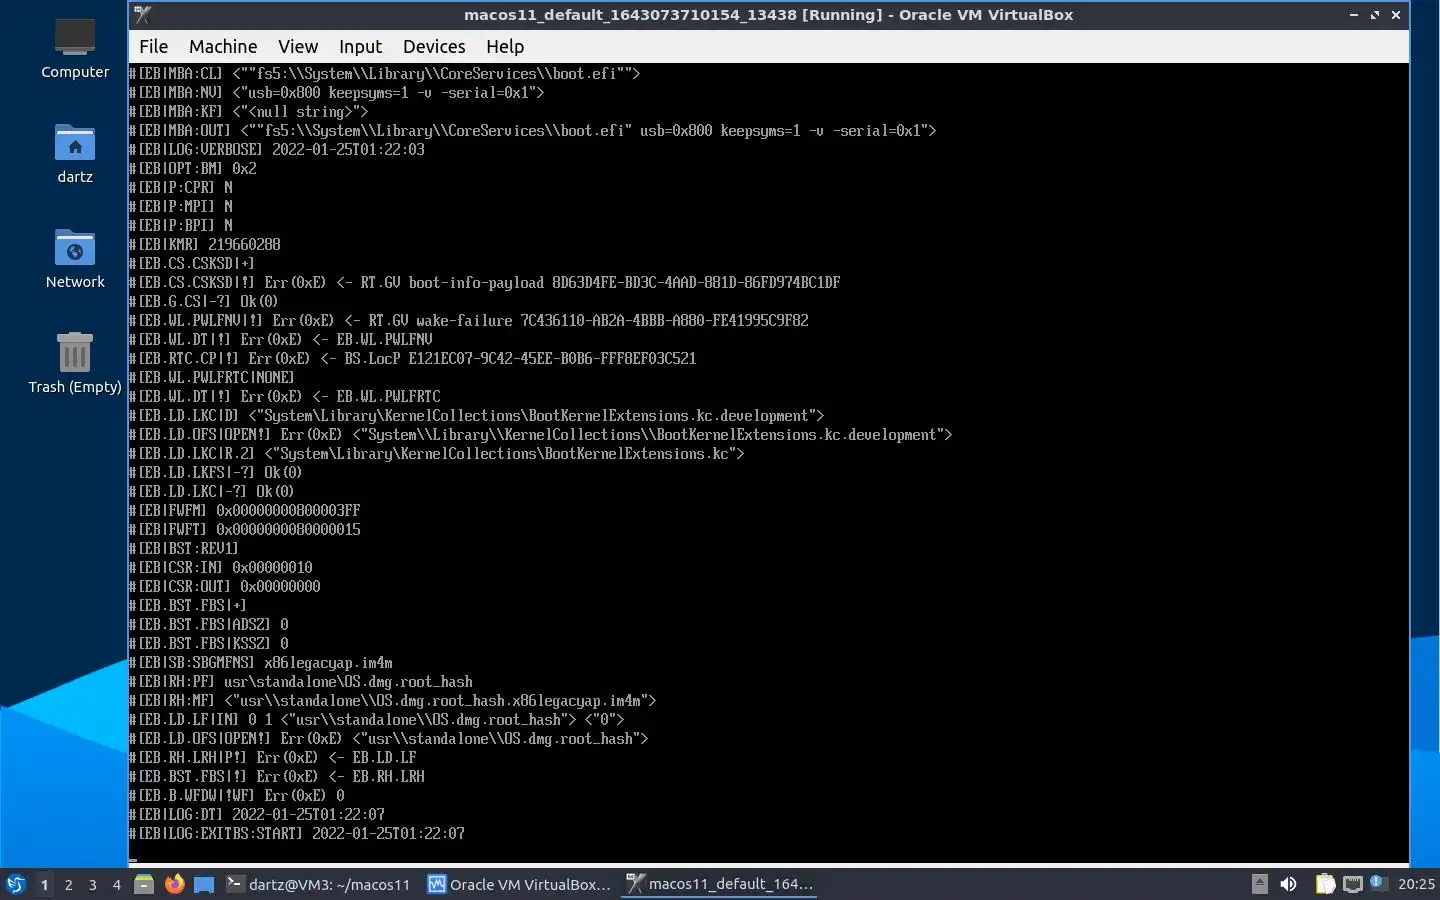Select the dartz home folder icon
1440x900 pixels.
[75, 153]
